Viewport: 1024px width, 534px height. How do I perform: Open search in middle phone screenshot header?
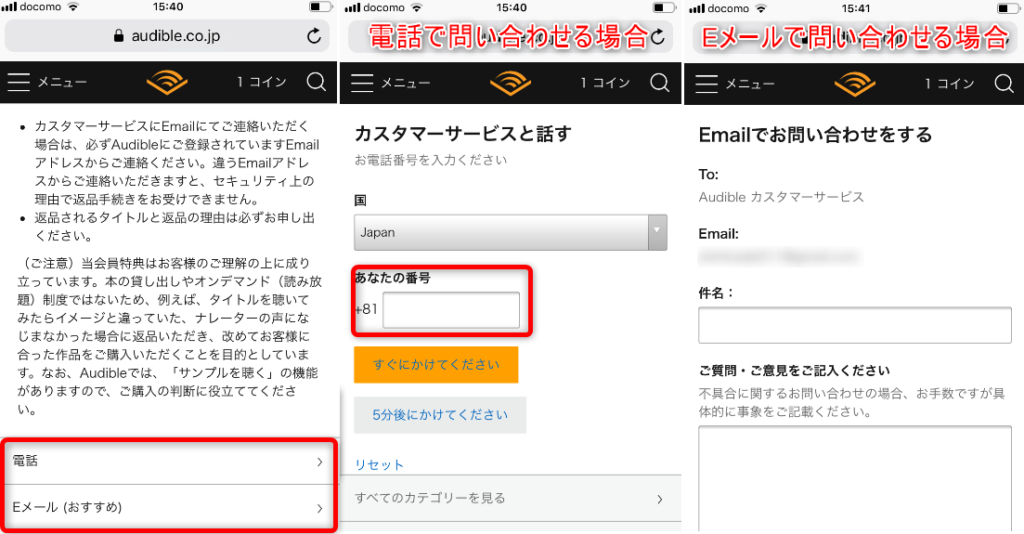click(660, 82)
